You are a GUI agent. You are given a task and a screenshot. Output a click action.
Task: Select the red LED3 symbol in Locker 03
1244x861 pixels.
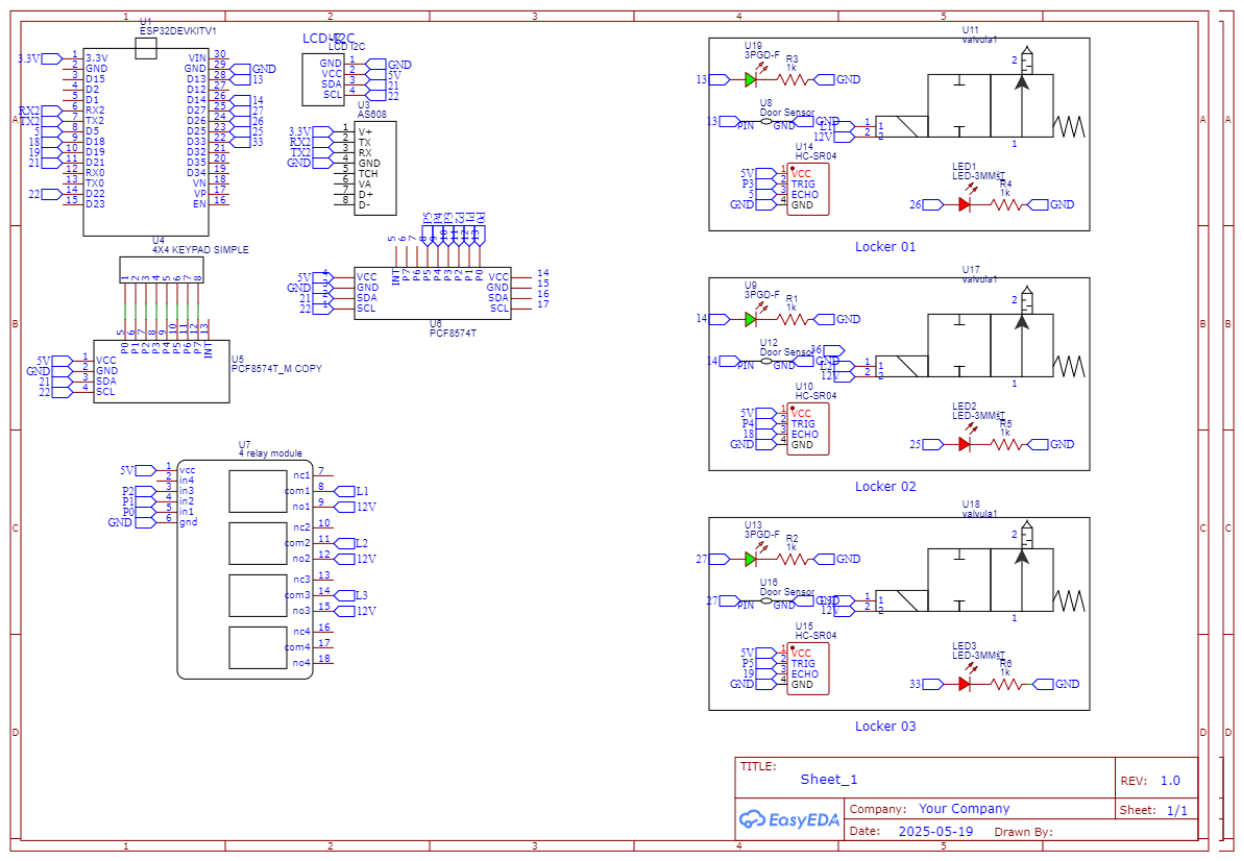[x=964, y=684]
